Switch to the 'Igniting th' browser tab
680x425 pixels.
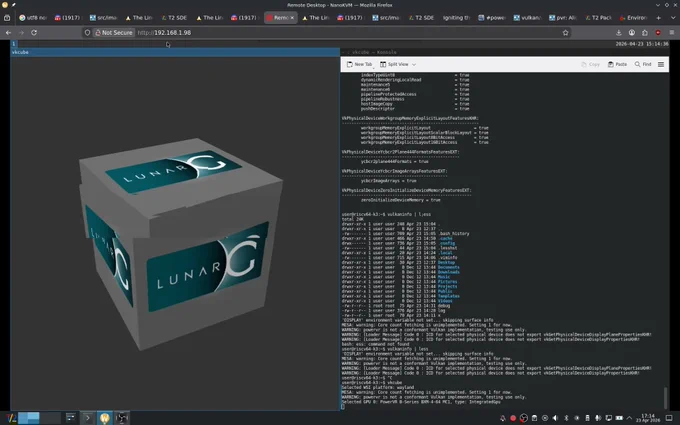click(457, 18)
